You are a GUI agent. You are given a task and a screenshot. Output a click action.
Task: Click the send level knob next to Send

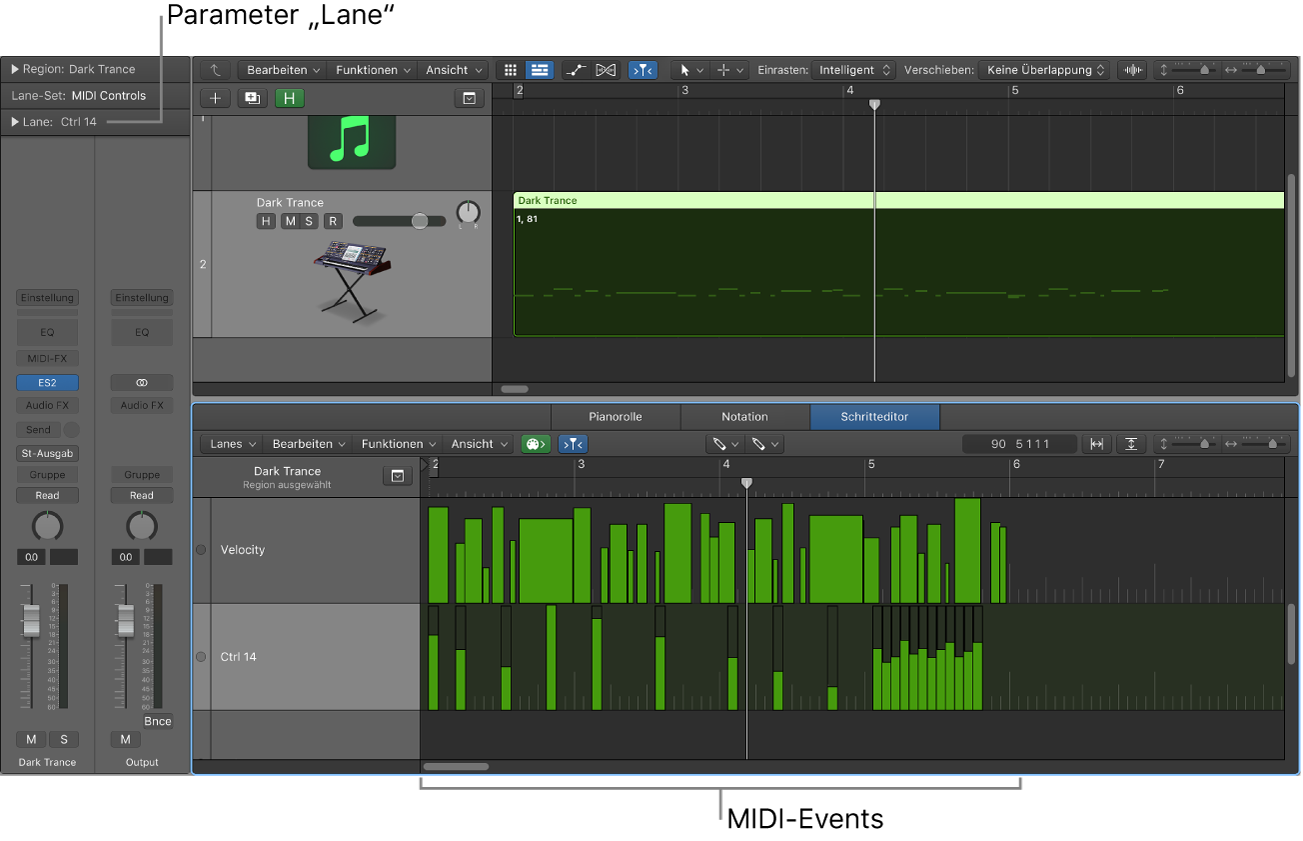[72, 430]
